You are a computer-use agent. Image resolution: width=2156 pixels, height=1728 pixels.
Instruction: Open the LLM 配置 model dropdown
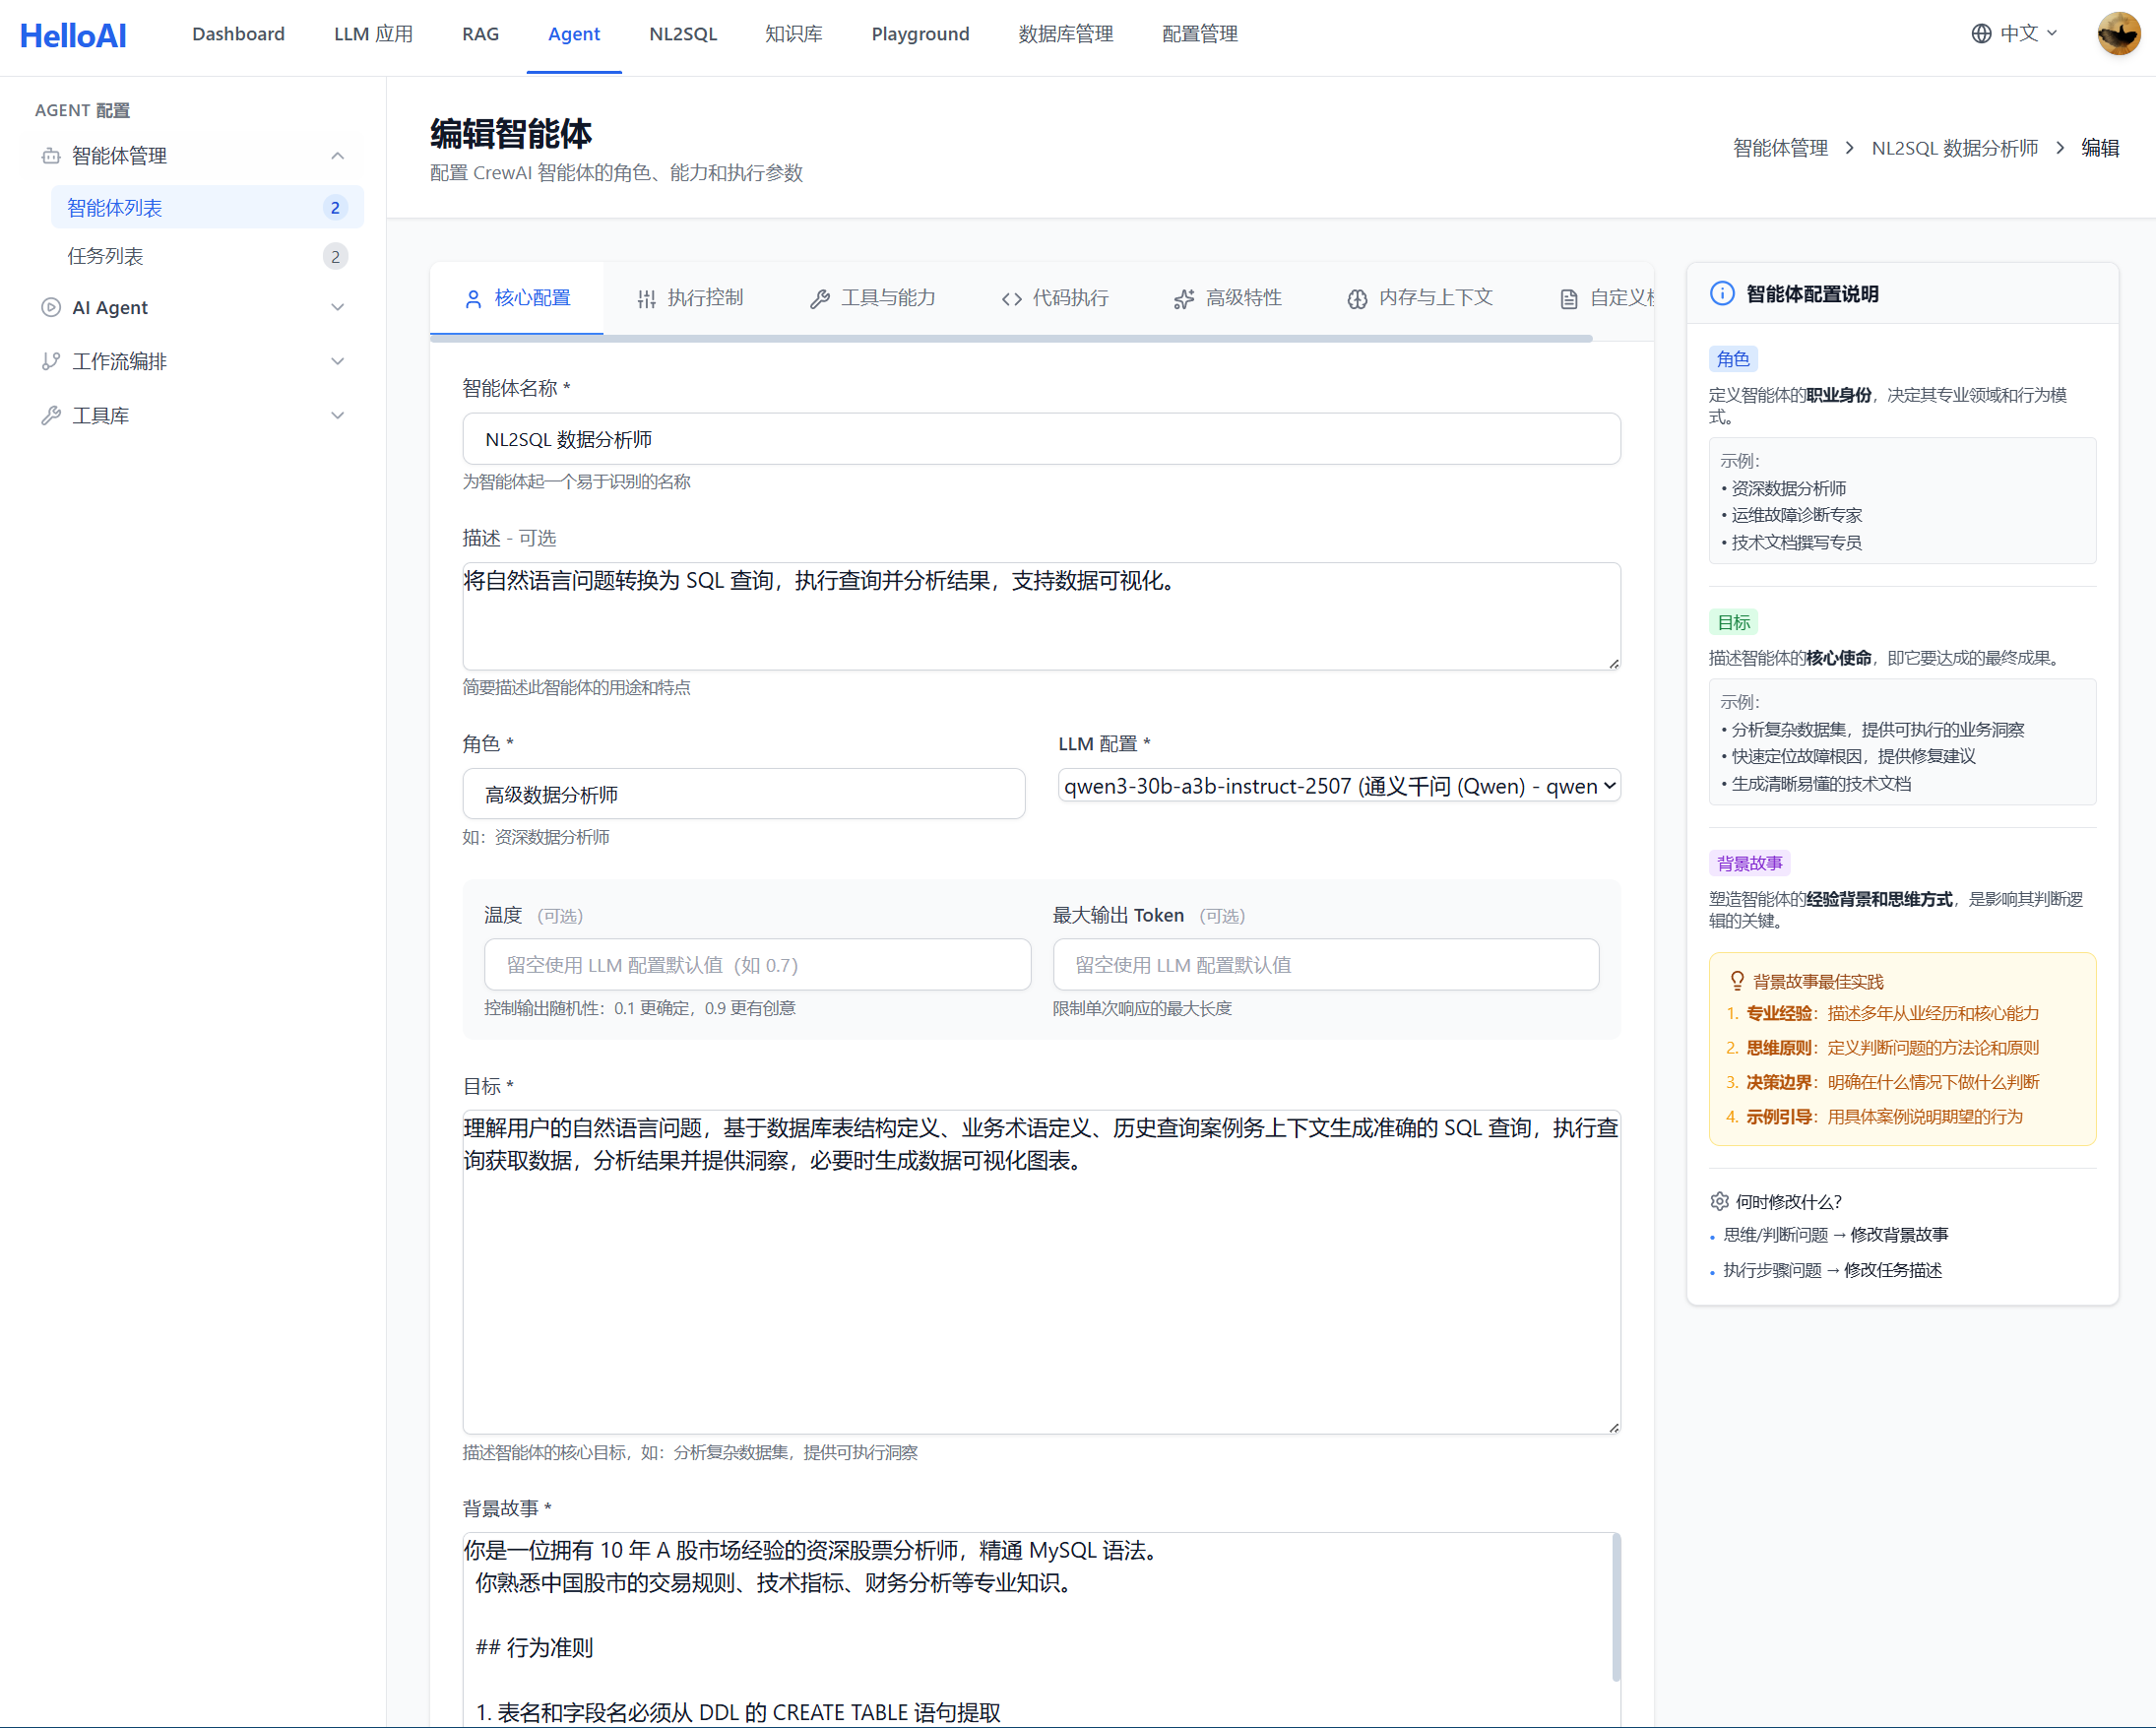[x=1338, y=786]
